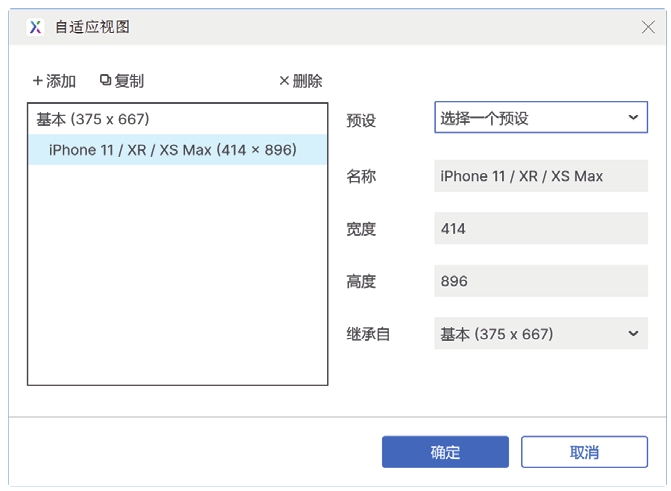Image resolution: width=671 pixels, height=491 pixels.
Task: Select iPhone 11 / XR / XS Max view
Action: point(172,150)
